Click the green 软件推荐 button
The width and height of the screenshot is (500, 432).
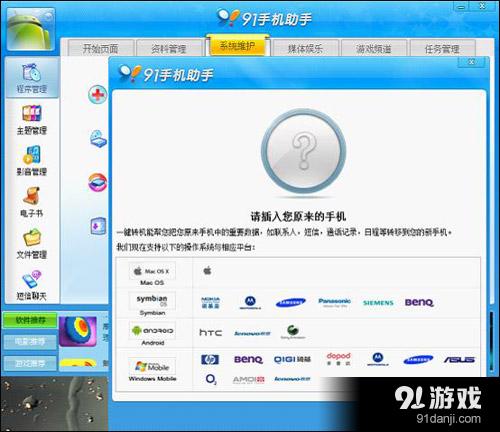coord(30,320)
